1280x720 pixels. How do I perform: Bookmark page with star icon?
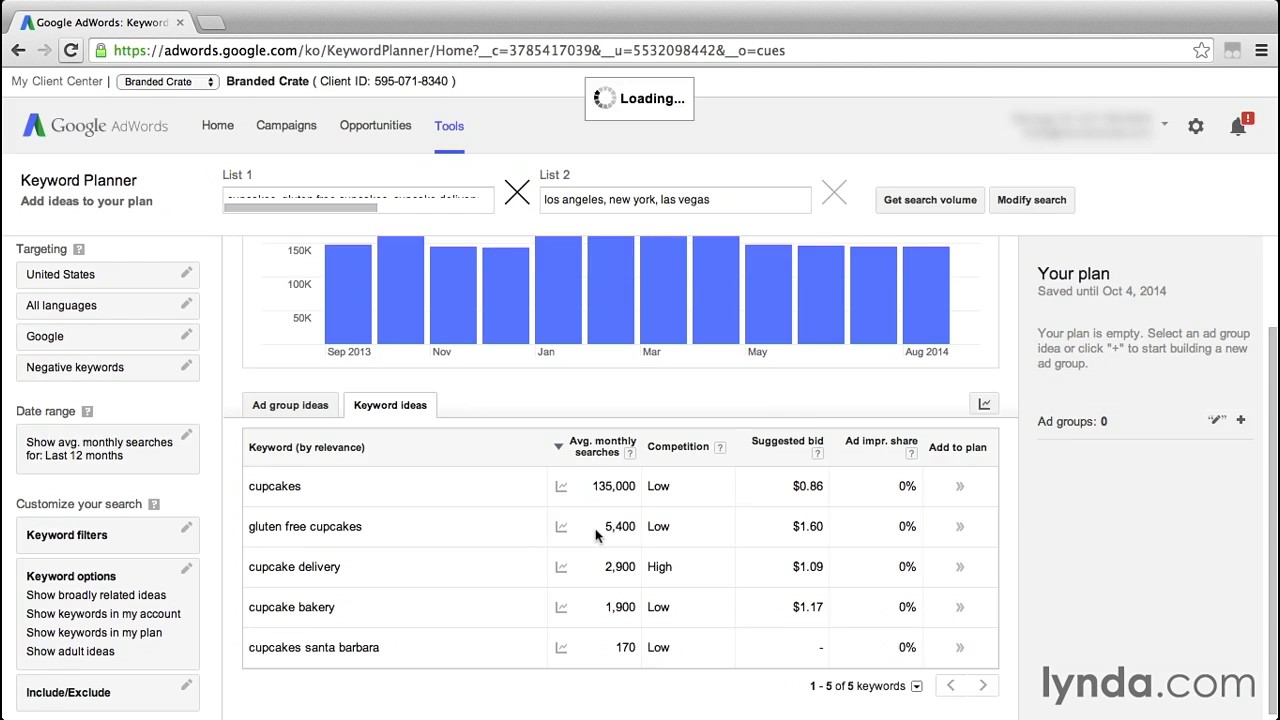coord(1201,50)
